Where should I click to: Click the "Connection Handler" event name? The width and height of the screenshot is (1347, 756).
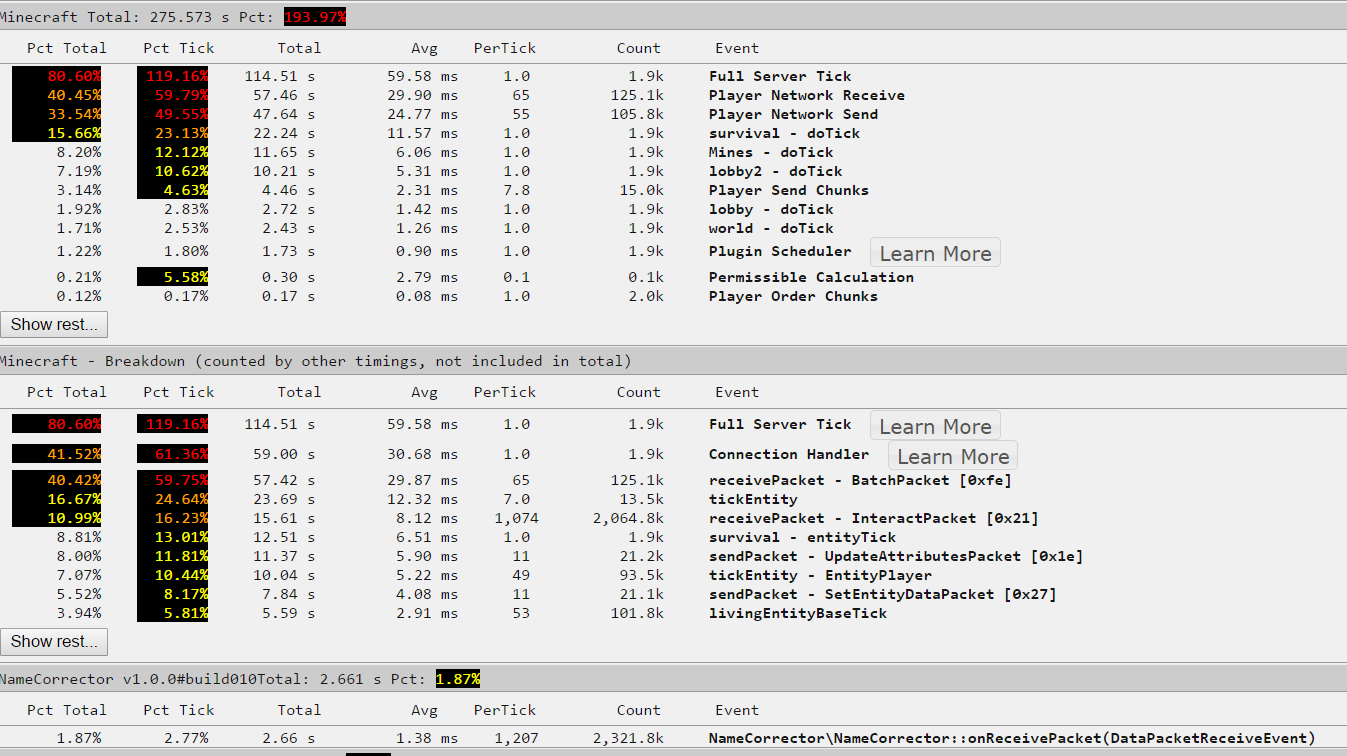(x=789, y=454)
